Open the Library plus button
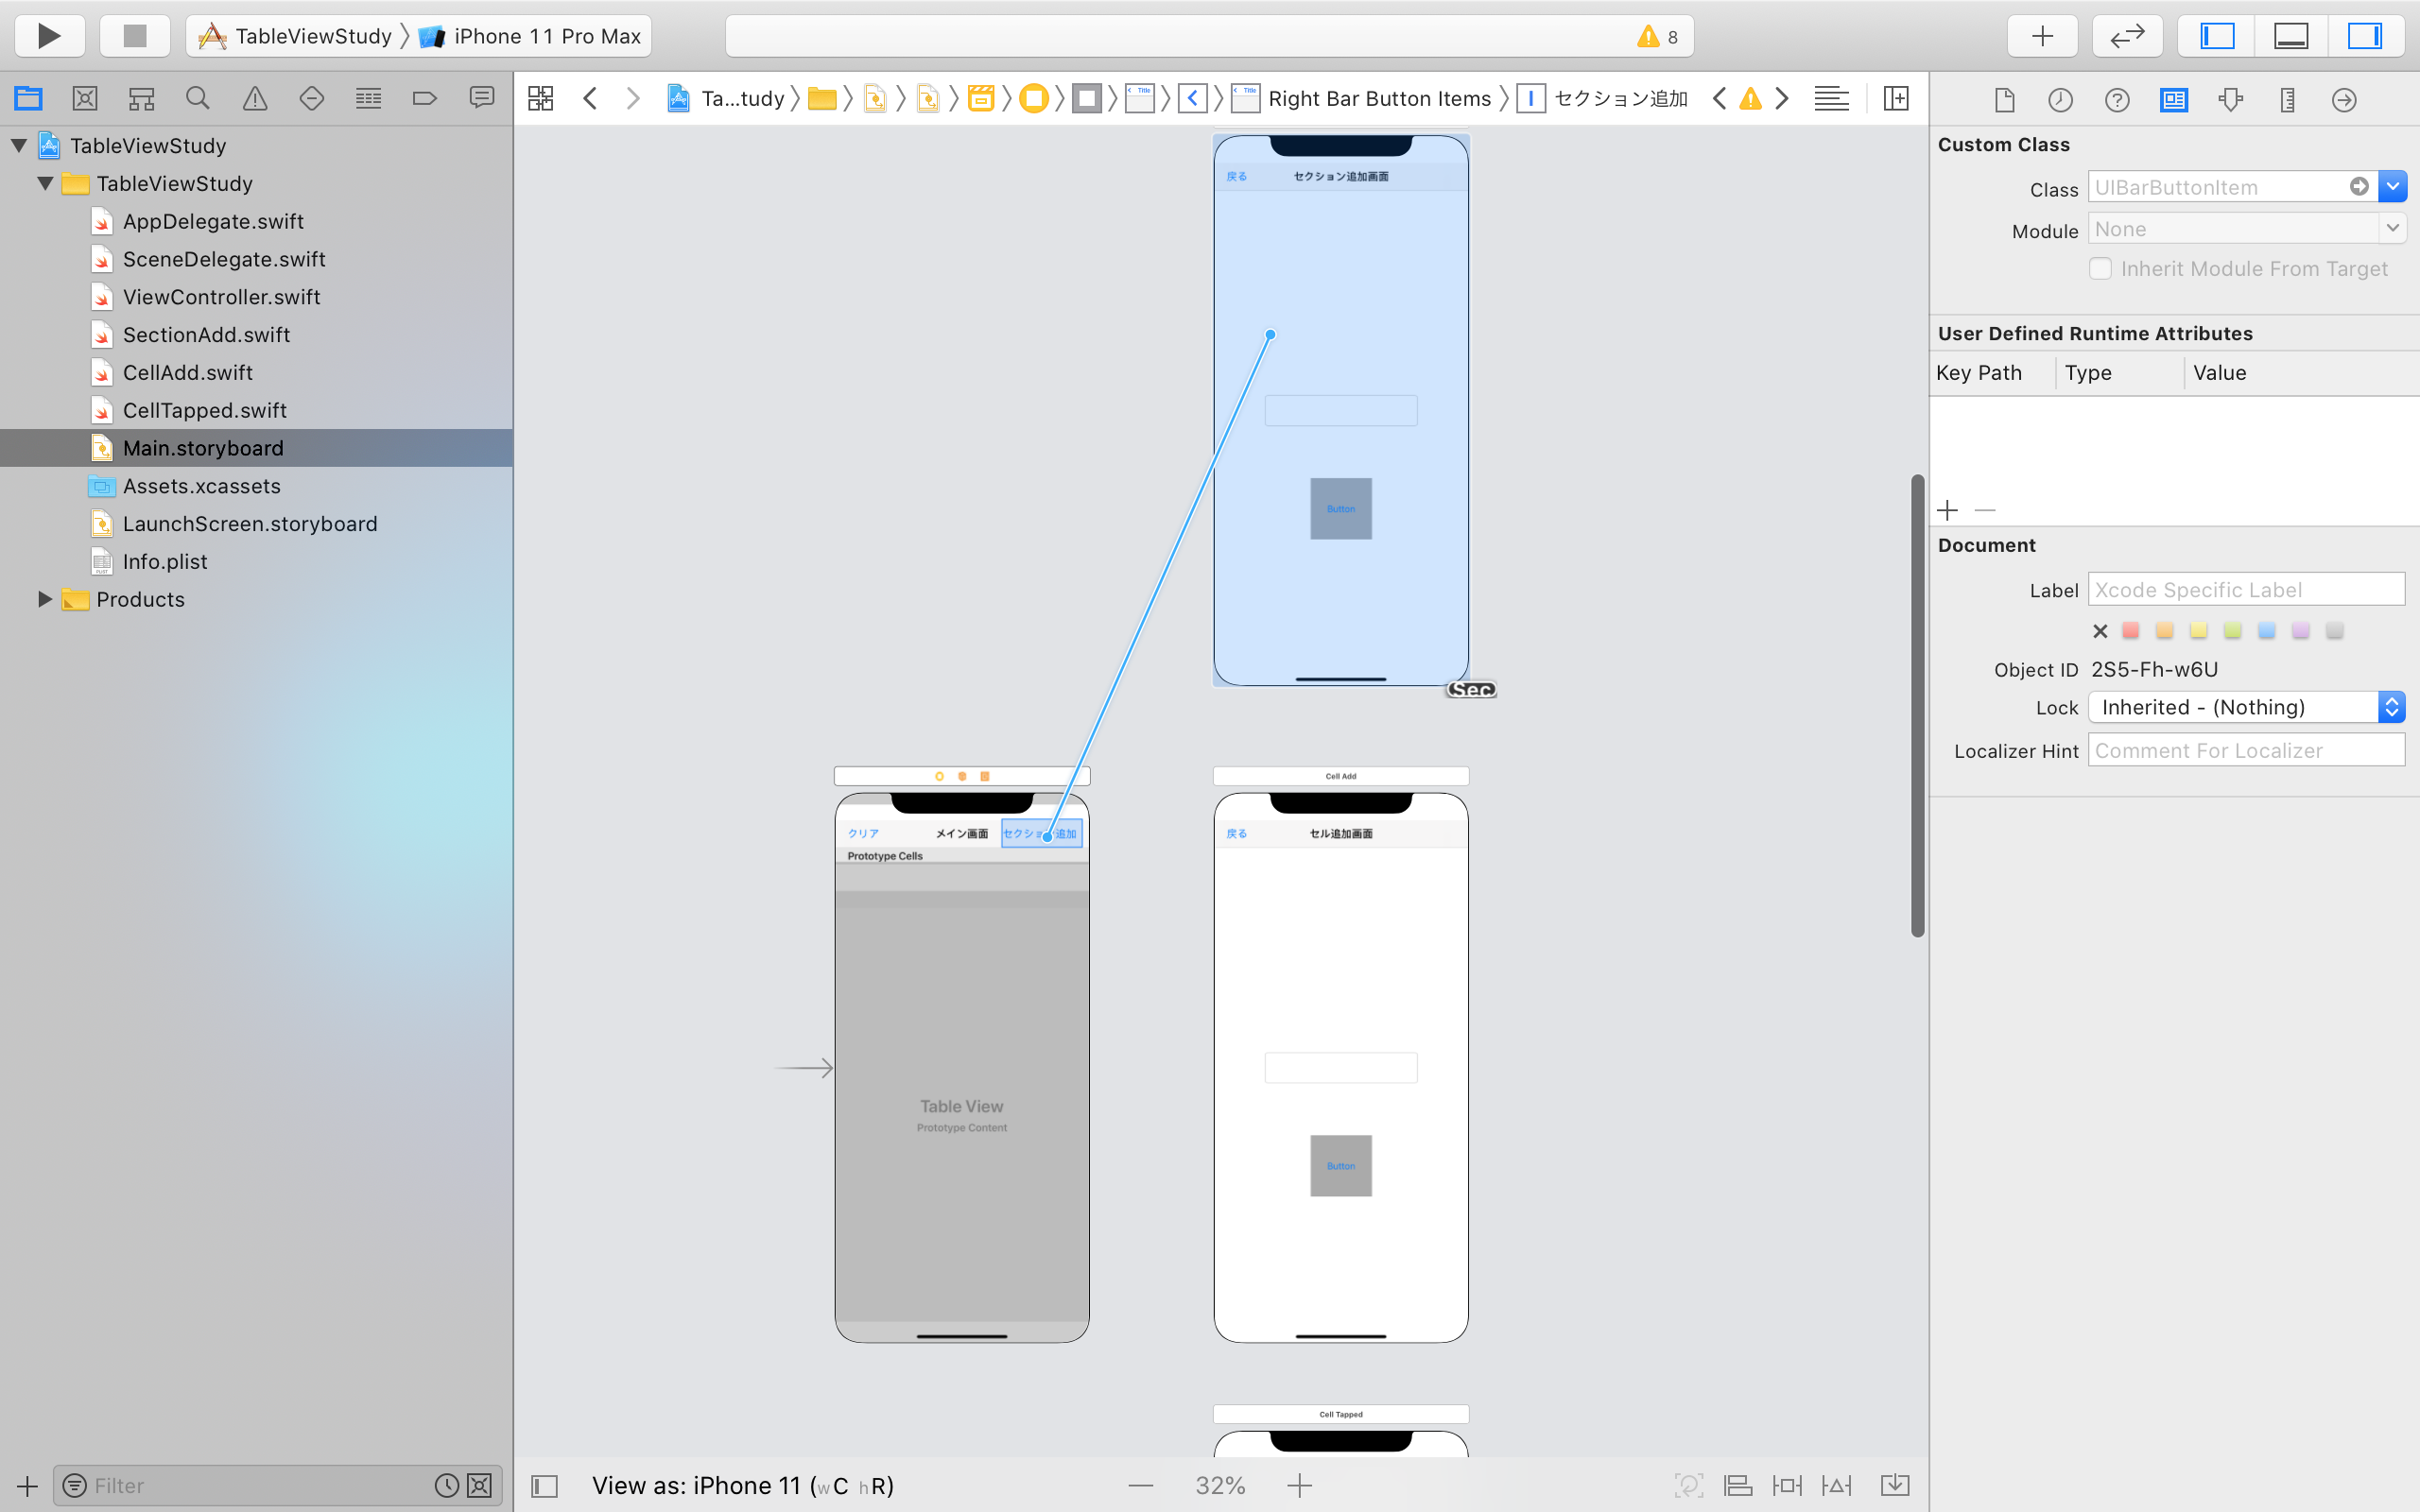Image resolution: width=2420 pixels, height=1512 pixels. (2042, 36)
